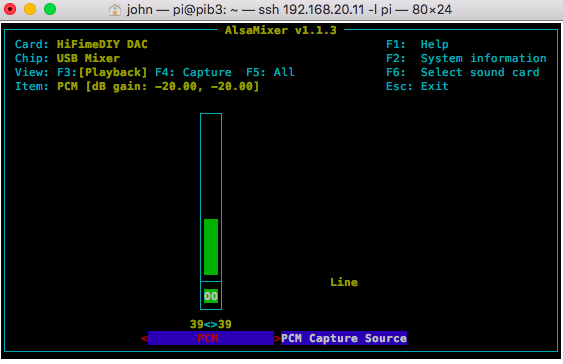The image size is (563, 364).
Task: Select the PCM Capture Source control
Action: pyautogui.click(x=344, y=338)
